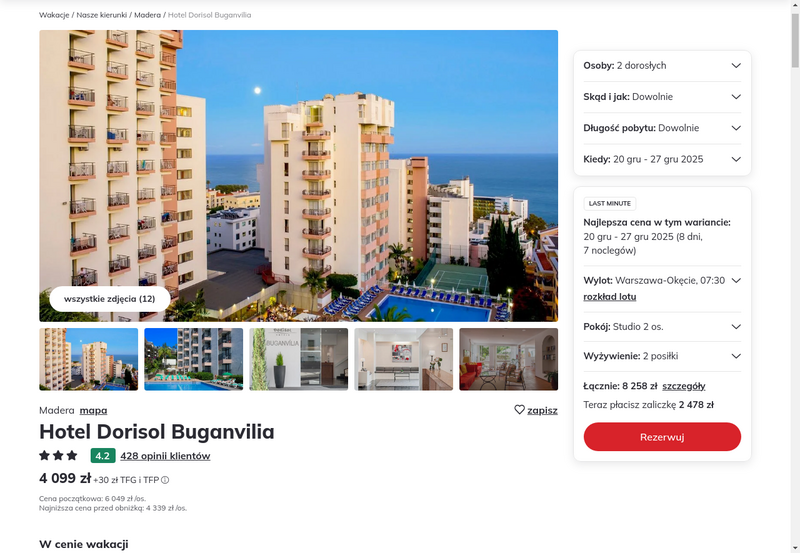The height and width of the screenshot is (553, 800).
Task: Navigate to Madera breadcrumb
Action: point(147,15)
